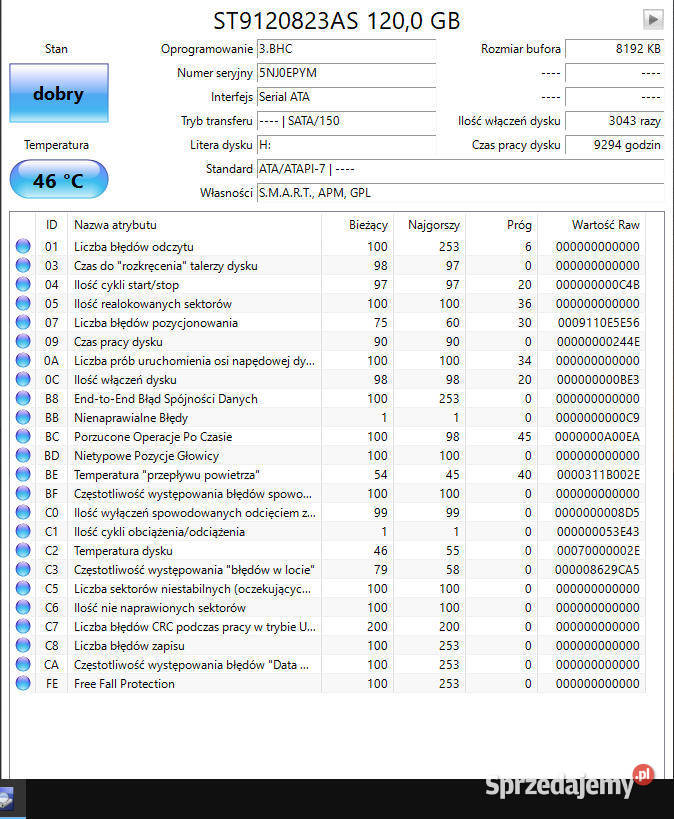
Task: Click the next disk arrow button
Action: (653, 20)
